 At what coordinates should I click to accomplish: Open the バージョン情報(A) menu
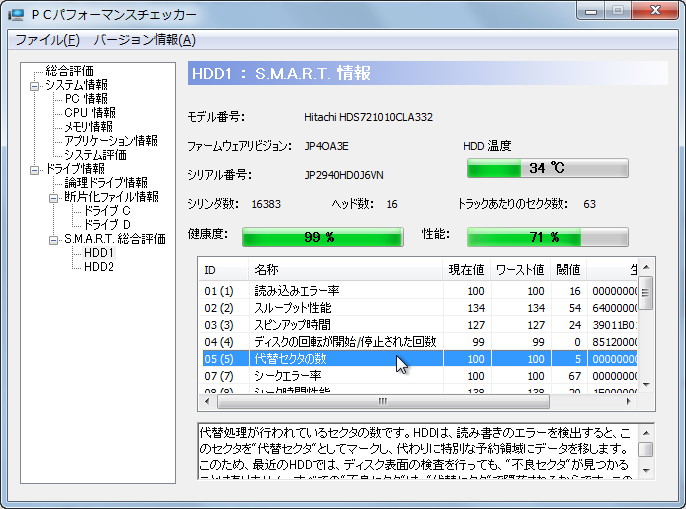coord(144,40)
